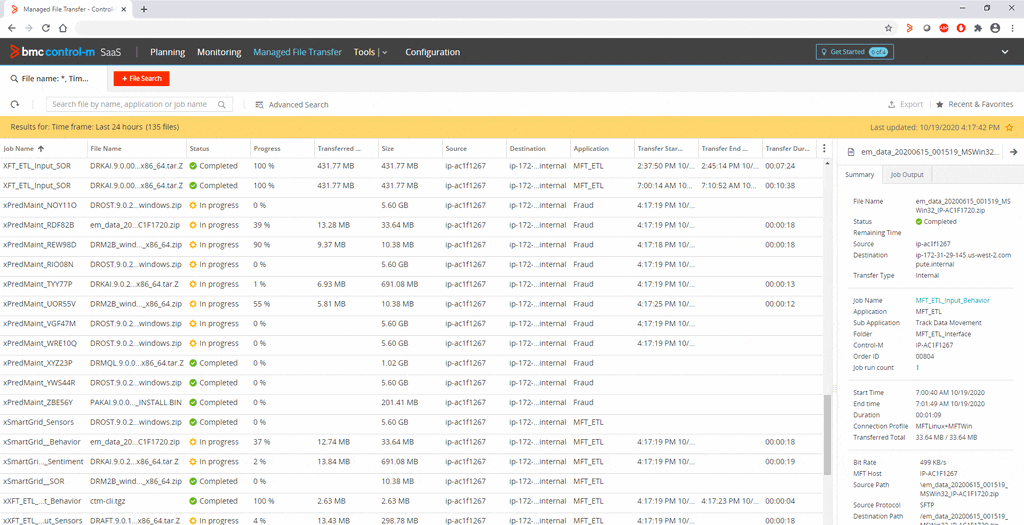Click the refresh results icon
This screenshot has width=1024, height=525.
[x=15, y=104]
